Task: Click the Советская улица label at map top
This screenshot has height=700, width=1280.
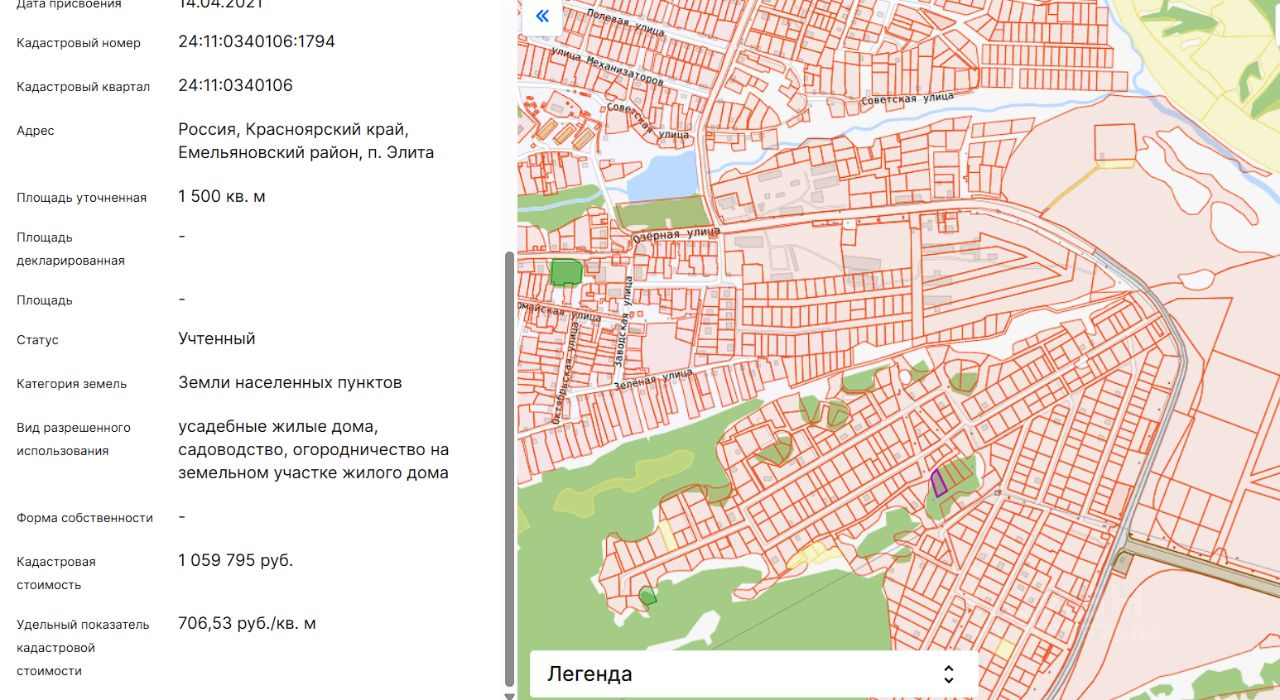Action: (907, 99)
